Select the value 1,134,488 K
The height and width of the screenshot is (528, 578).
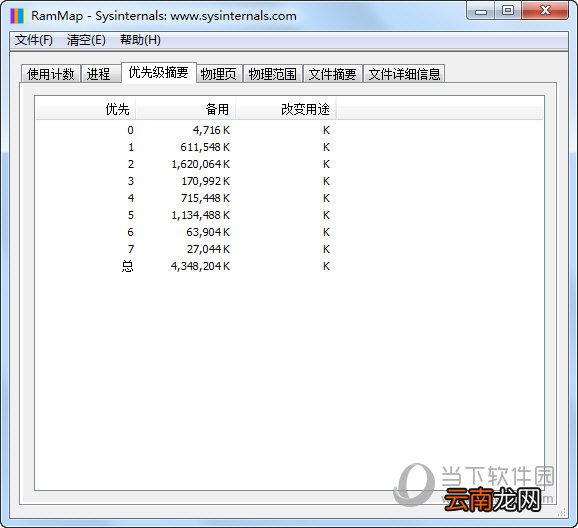[201, 215]
